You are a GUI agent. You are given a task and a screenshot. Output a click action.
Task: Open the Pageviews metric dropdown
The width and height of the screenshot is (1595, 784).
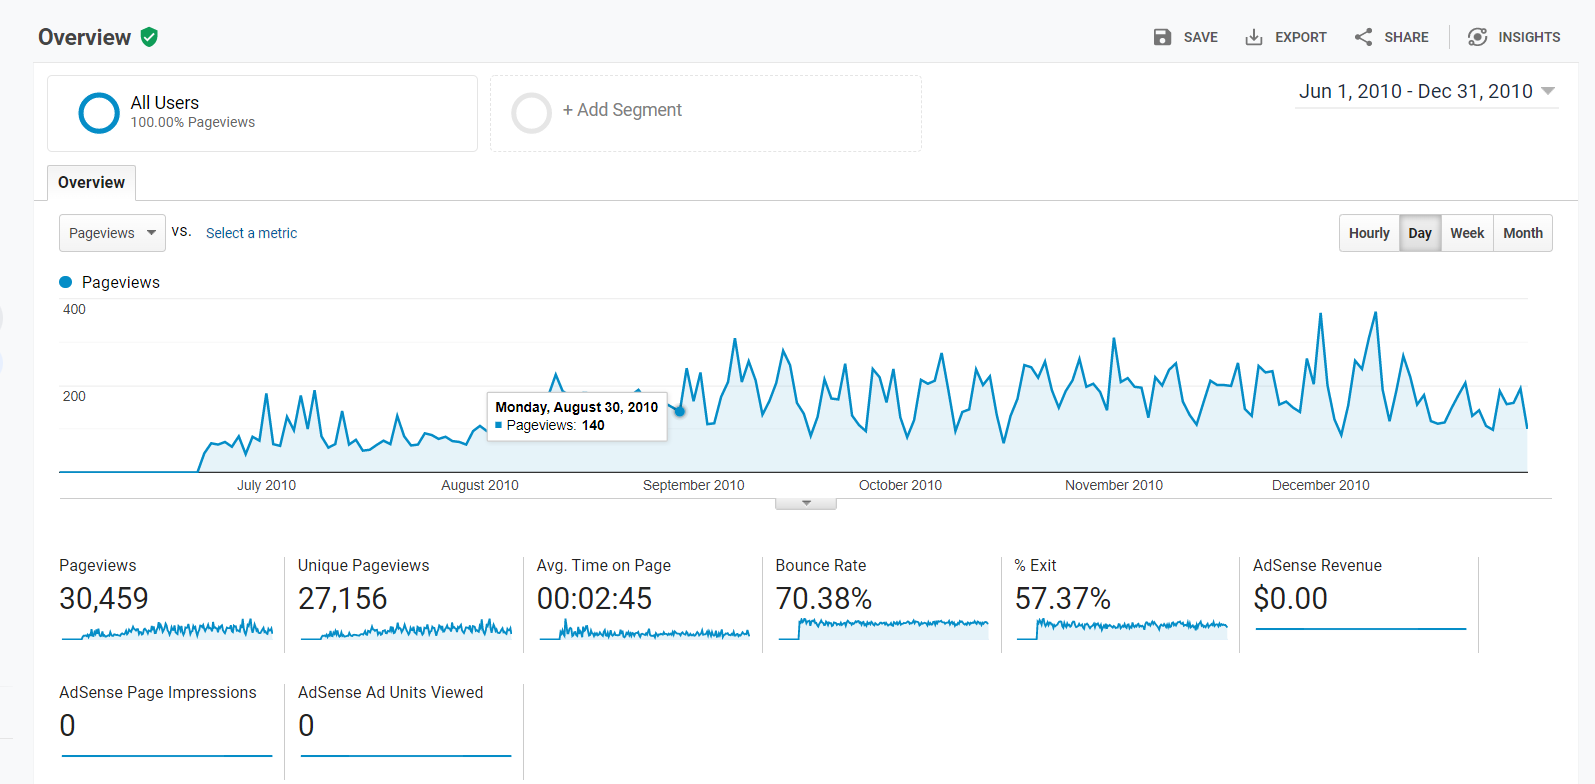tap(112, 233)
